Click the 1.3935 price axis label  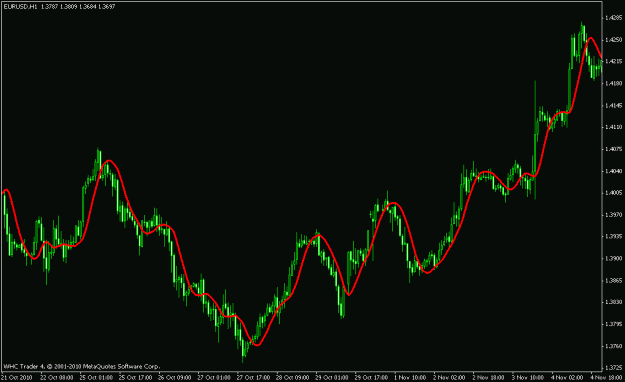(613, 236)
